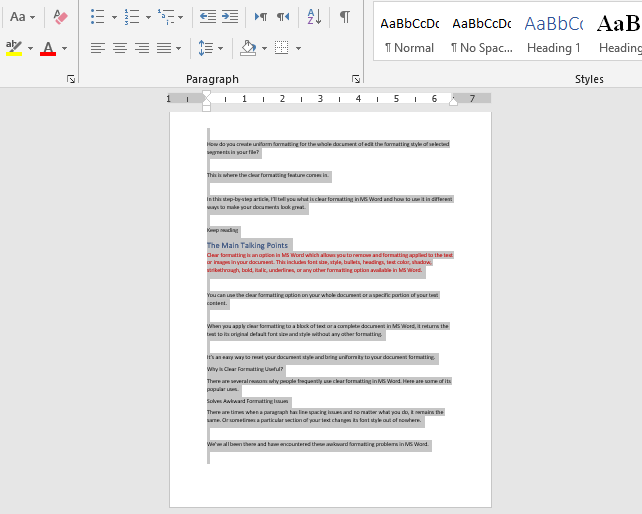Click 'Why is Clear Formatting Useful?' line
Image resolution: width=642 pixels, height=514 pixels.
[245, 369]
